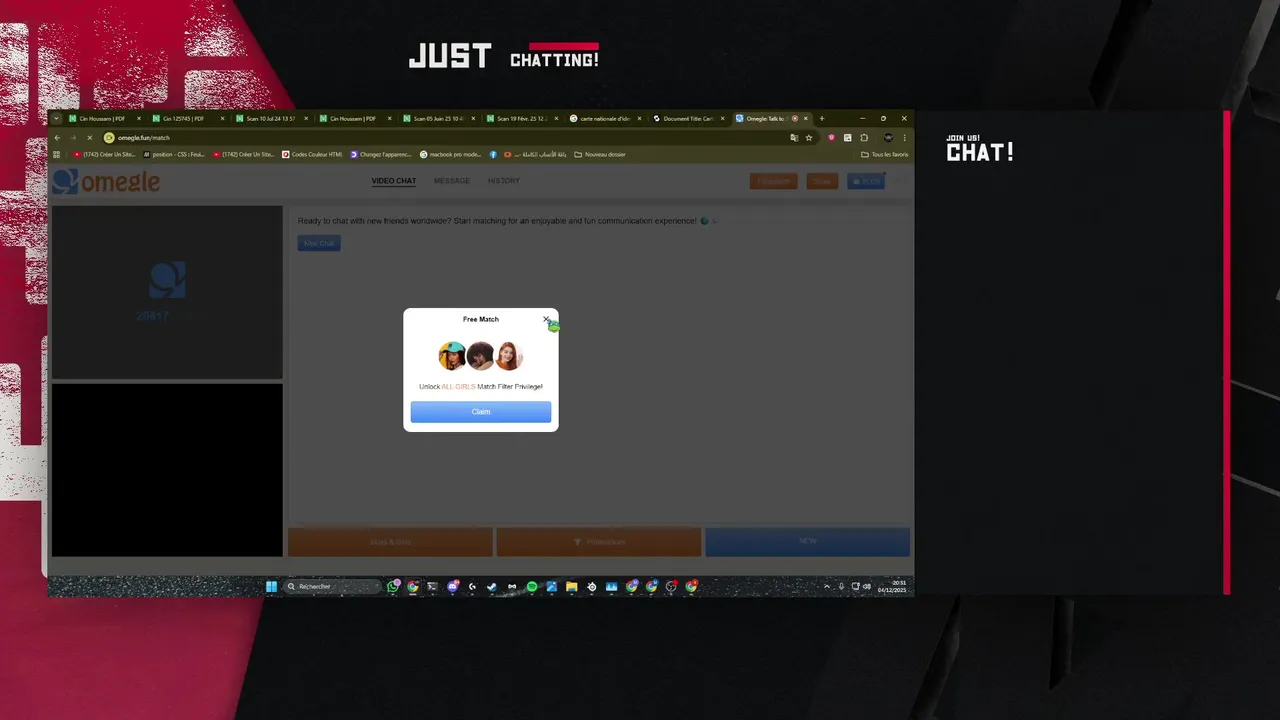The width and height of the screenshot is (1280, 720).
Task: Bookmark this page with star icon
Action: pos(809,138)
